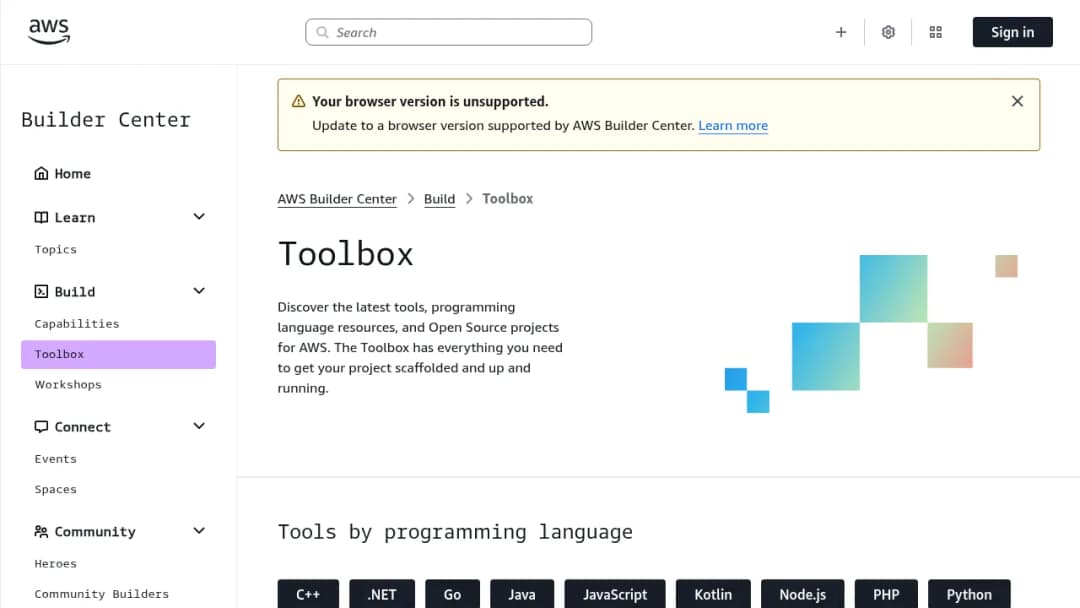
Task: Click the AWS logo
Action: point(49,32)
